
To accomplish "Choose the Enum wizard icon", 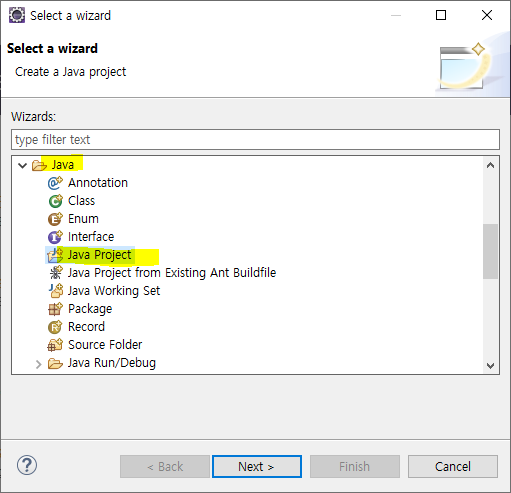I will tap(55, 219).
